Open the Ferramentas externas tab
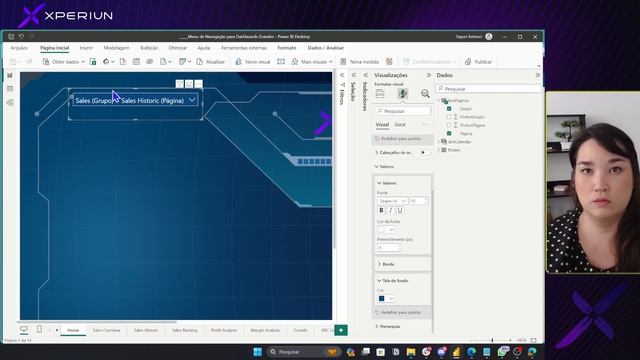This screenshot has height=360, width=640. coord(244,48)
